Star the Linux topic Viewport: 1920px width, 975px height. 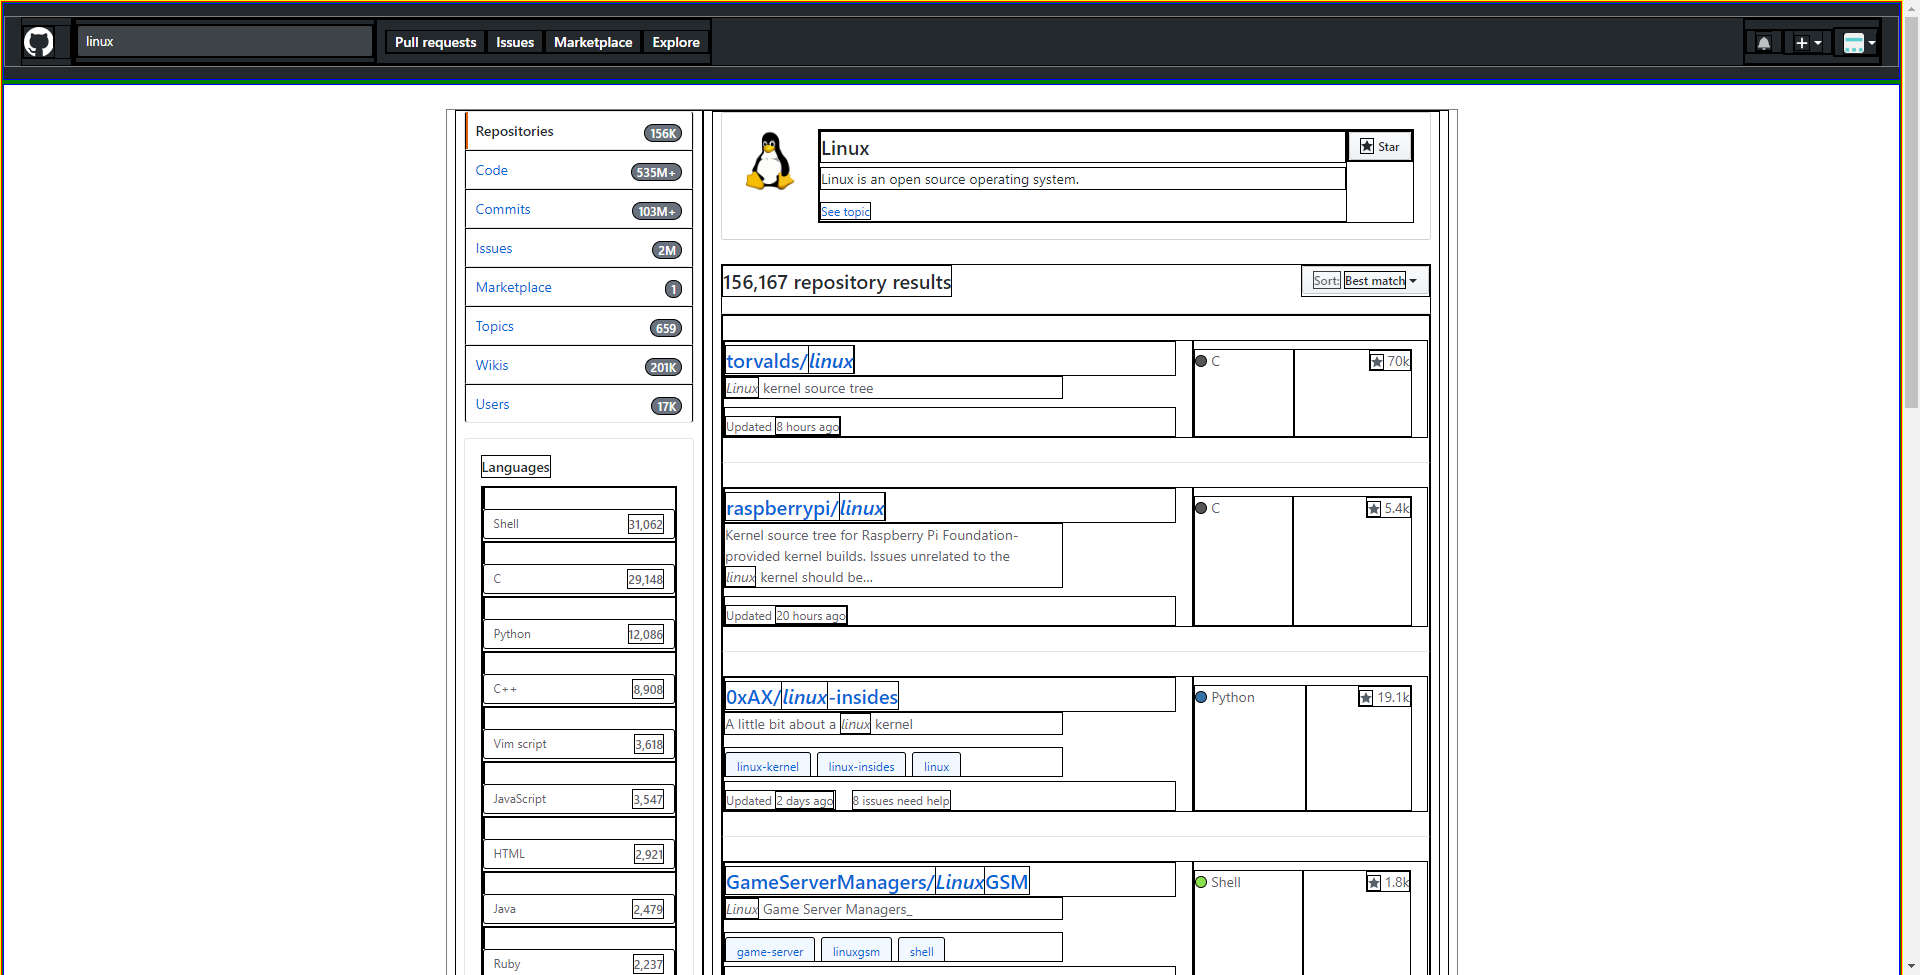click(x=1380, y=146)
